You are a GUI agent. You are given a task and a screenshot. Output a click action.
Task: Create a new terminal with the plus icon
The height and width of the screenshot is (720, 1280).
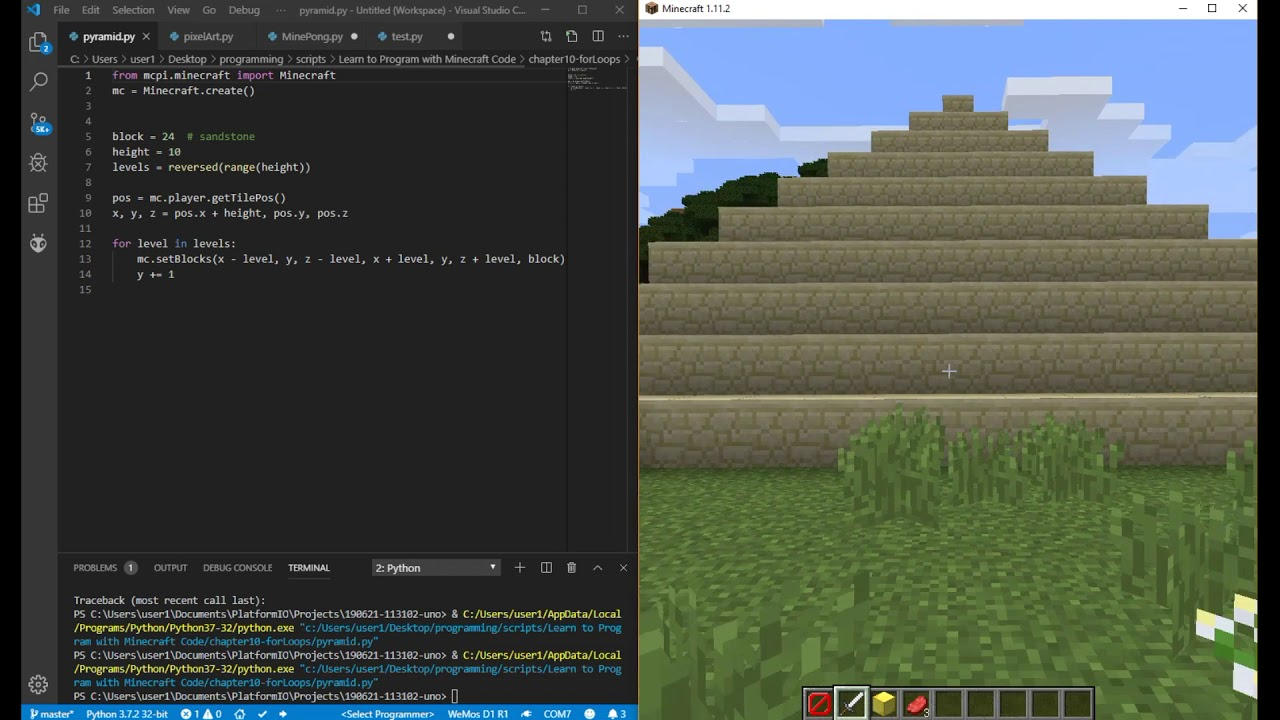519,567
